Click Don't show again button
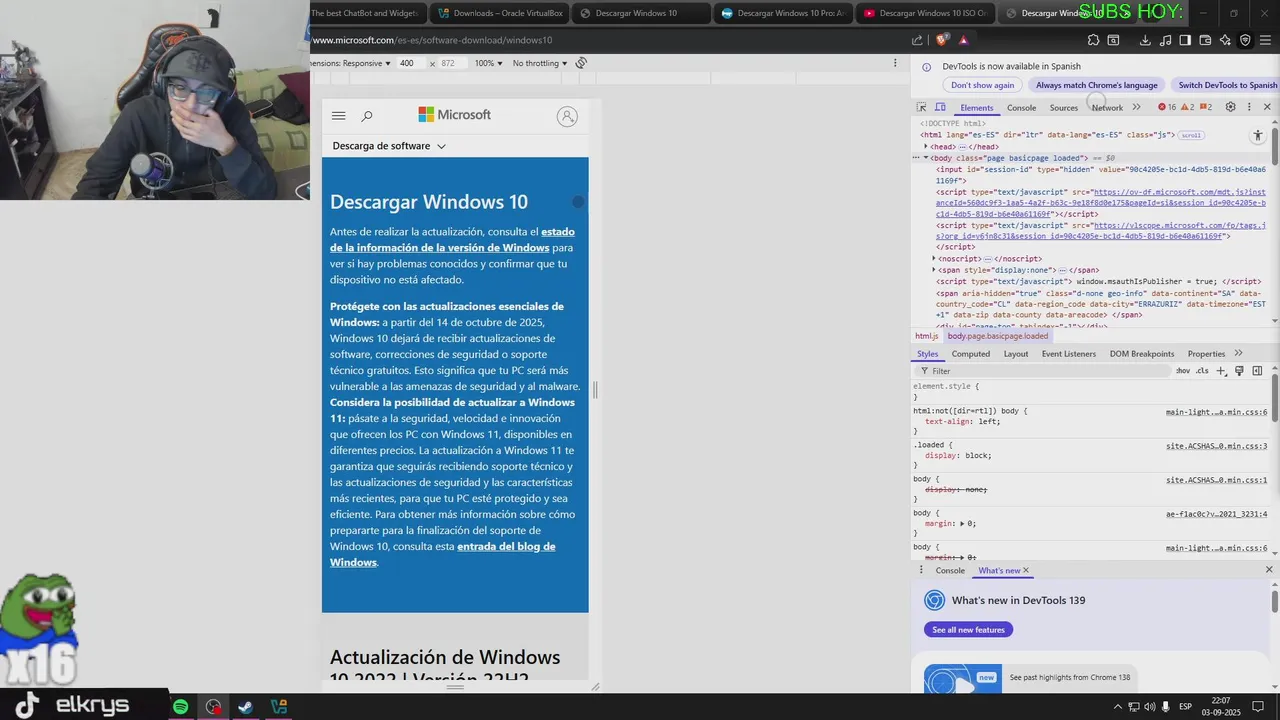This screenshot has height=720, width=1280. [x=982, y=85]
